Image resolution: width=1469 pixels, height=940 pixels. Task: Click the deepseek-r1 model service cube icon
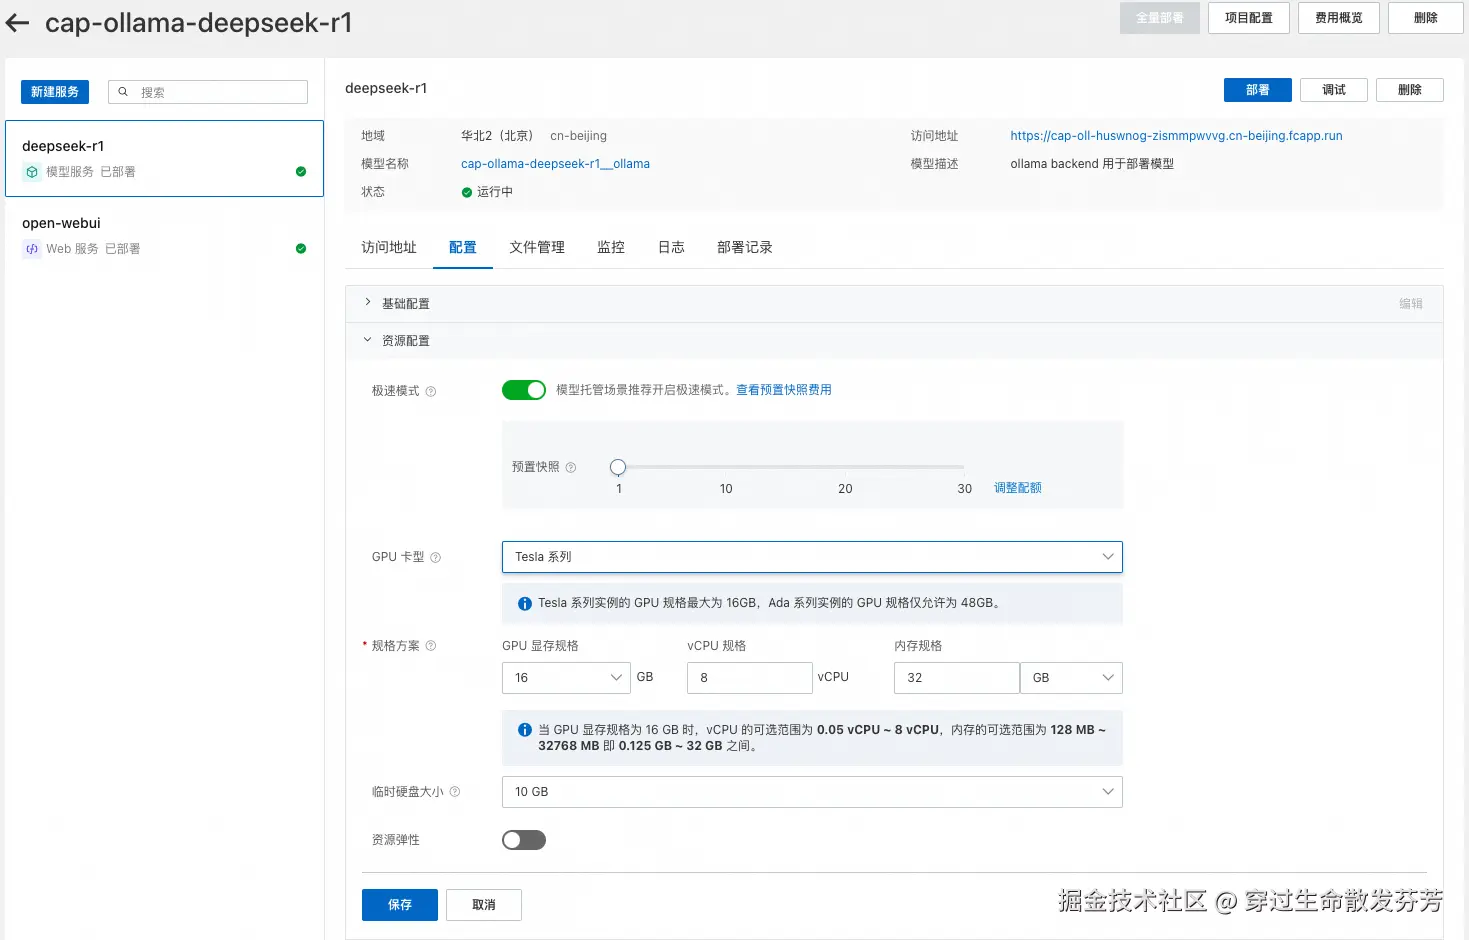click(32, 172)
